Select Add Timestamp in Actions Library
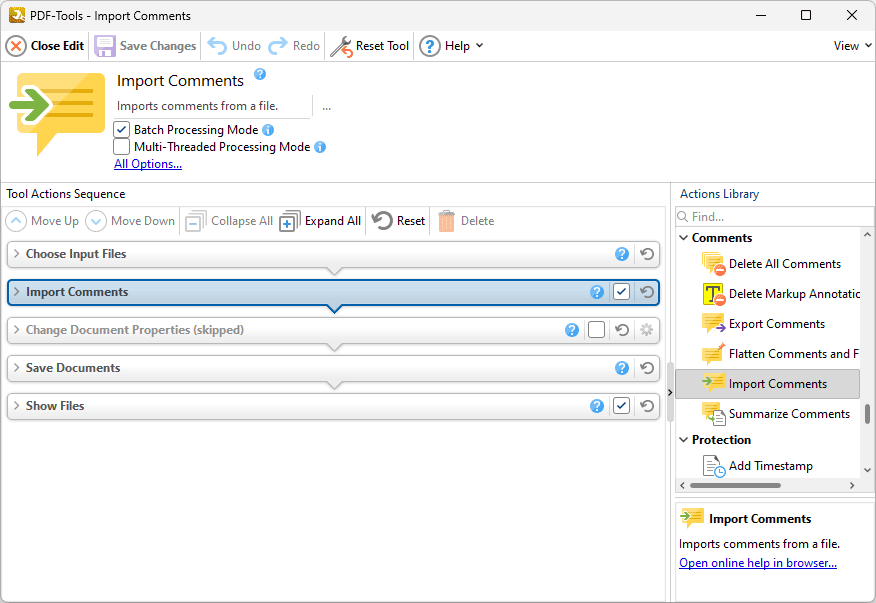This screenshot has width=876, height=603. click(758, 466)
